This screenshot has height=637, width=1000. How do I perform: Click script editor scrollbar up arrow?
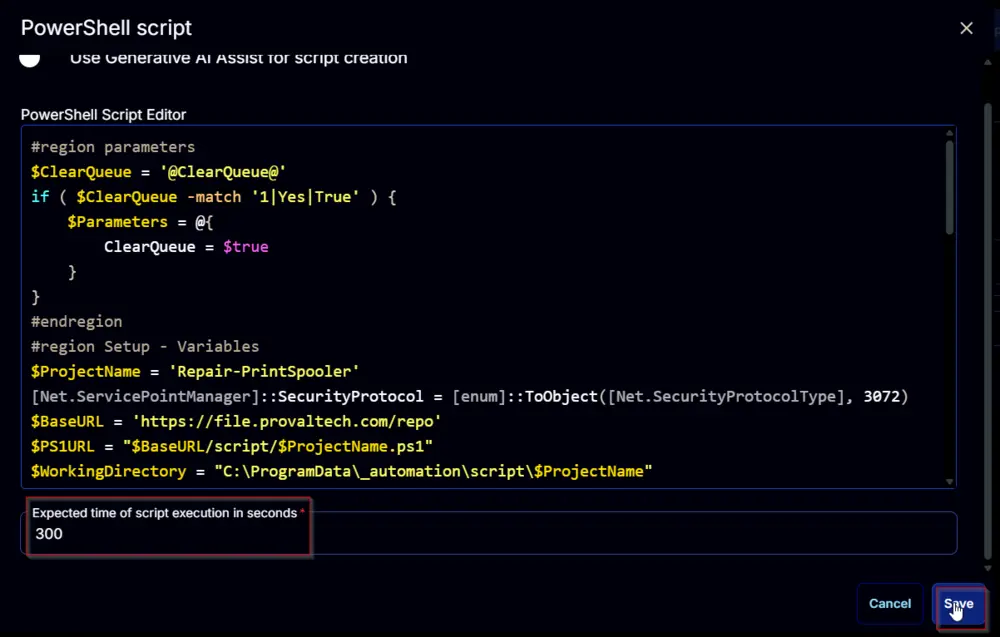point(950,133)
